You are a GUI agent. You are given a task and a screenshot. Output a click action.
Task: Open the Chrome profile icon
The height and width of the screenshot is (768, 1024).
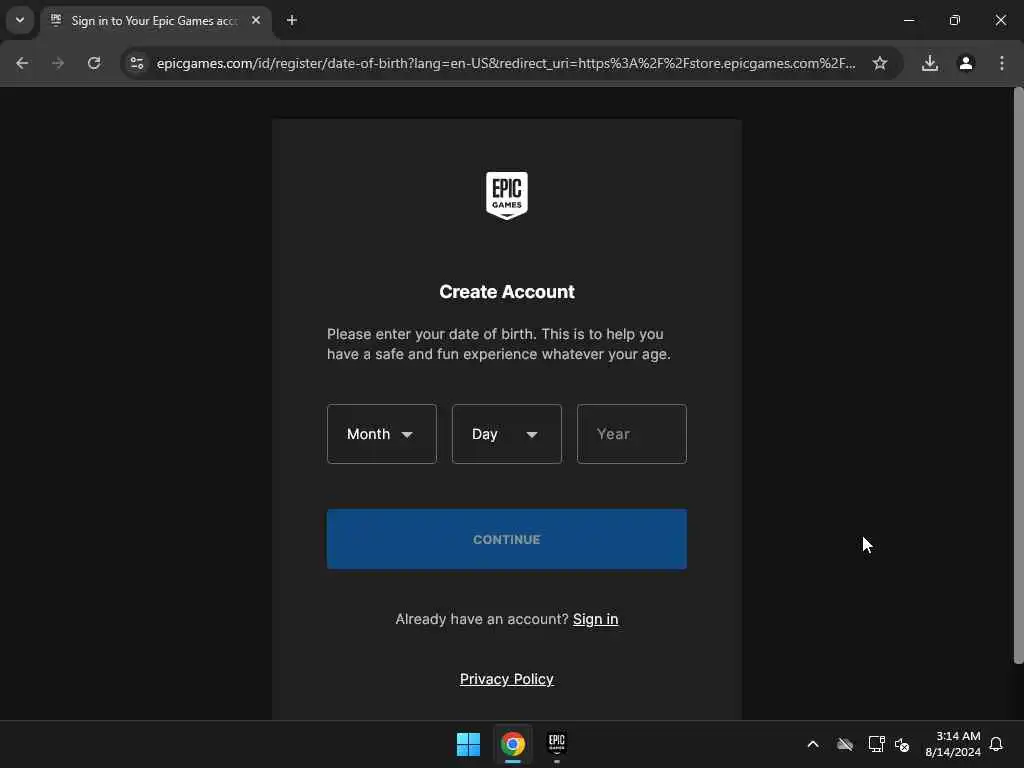tap(965, 63)
